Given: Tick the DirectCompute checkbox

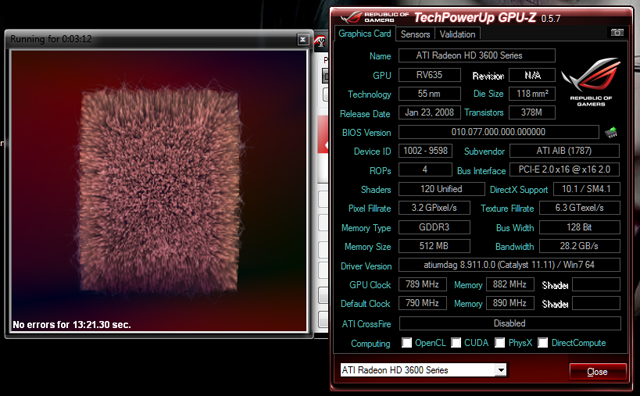Looking at the screenshot, I should (x=542, y=343).
